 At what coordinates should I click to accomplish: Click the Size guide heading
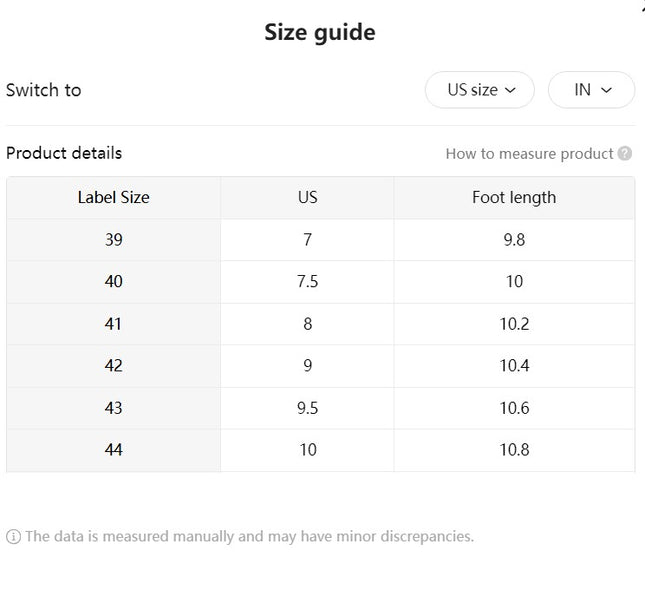[320, 32]
